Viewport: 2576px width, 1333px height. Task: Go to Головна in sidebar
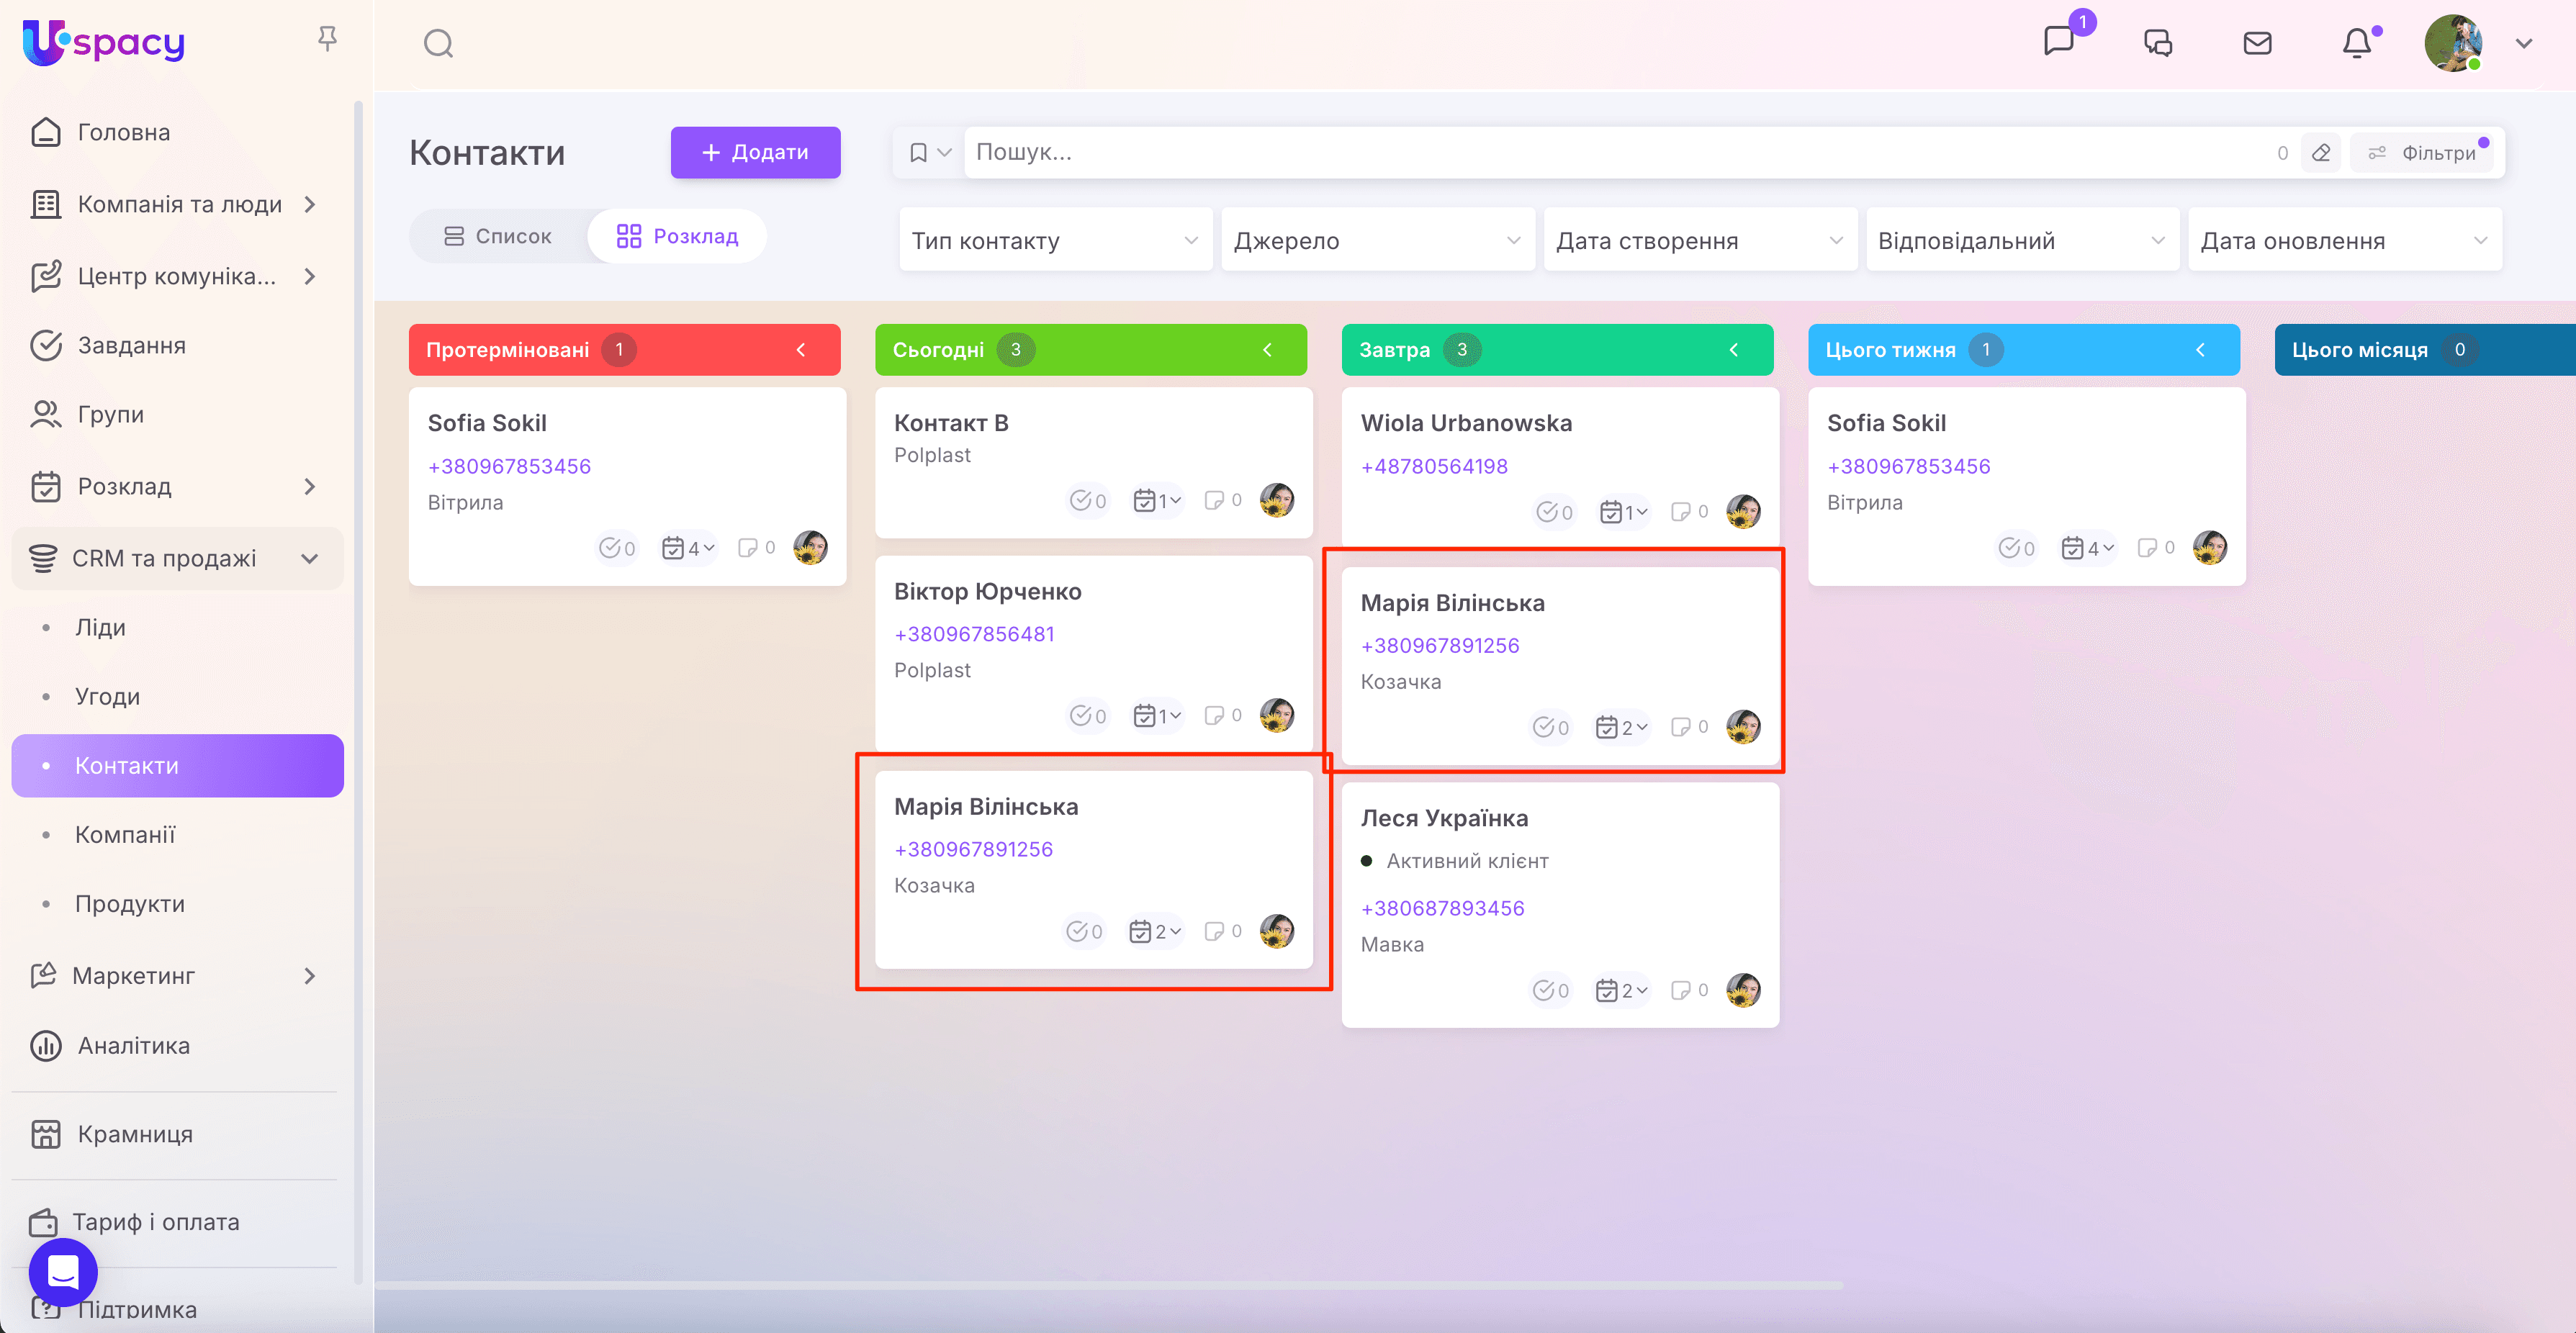[178, 132]
